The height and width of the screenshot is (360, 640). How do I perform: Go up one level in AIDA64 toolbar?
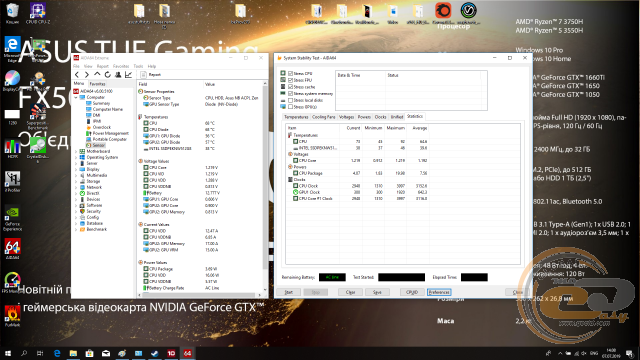click(97, 75)
